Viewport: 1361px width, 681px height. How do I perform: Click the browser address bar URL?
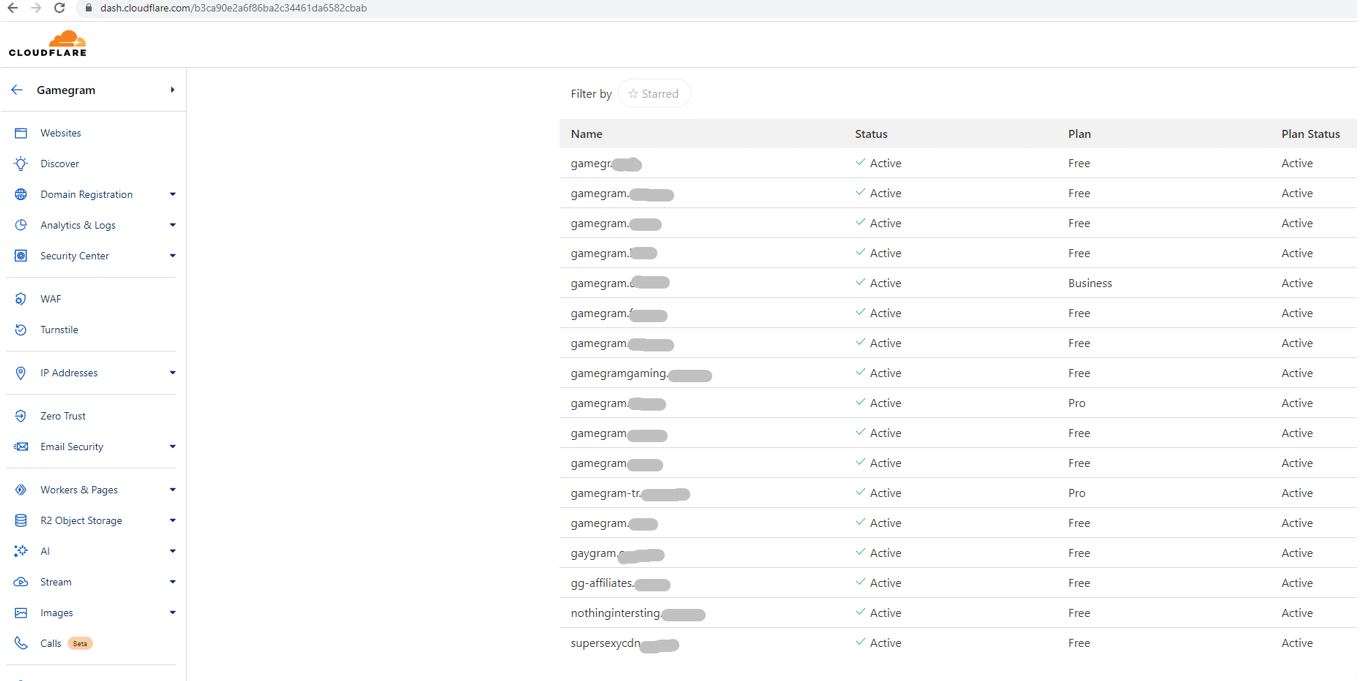point(233,8)
